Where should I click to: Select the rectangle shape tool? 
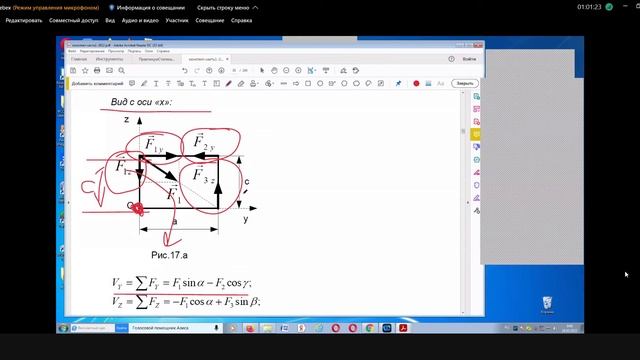(308, 83)
